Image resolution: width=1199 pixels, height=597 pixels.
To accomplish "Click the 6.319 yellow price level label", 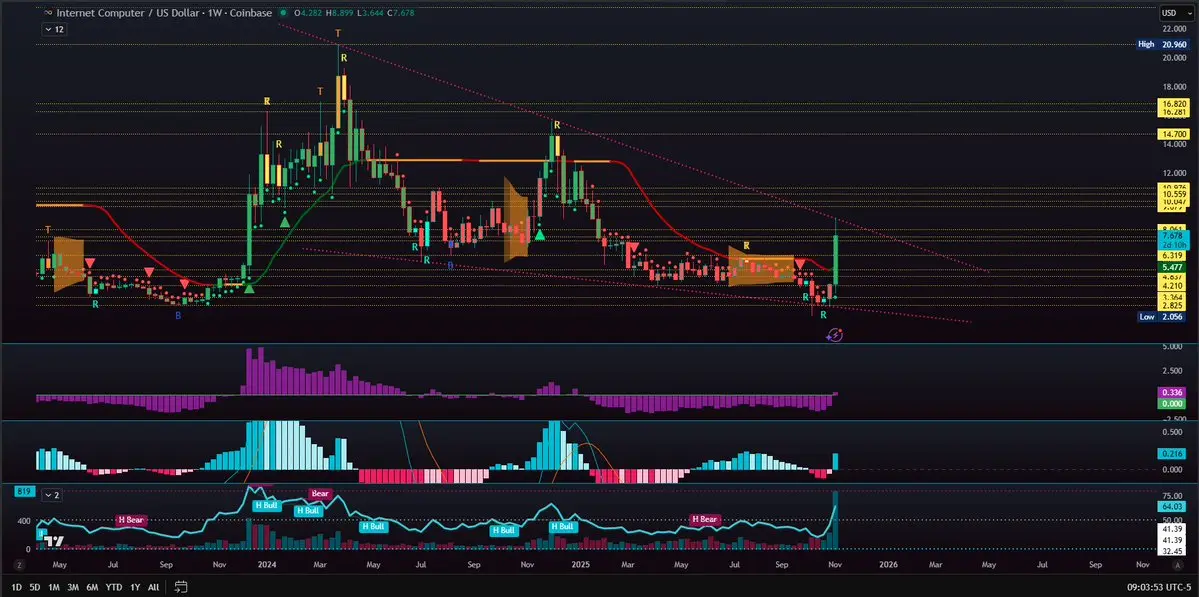I will click(x=1174, y=255).
